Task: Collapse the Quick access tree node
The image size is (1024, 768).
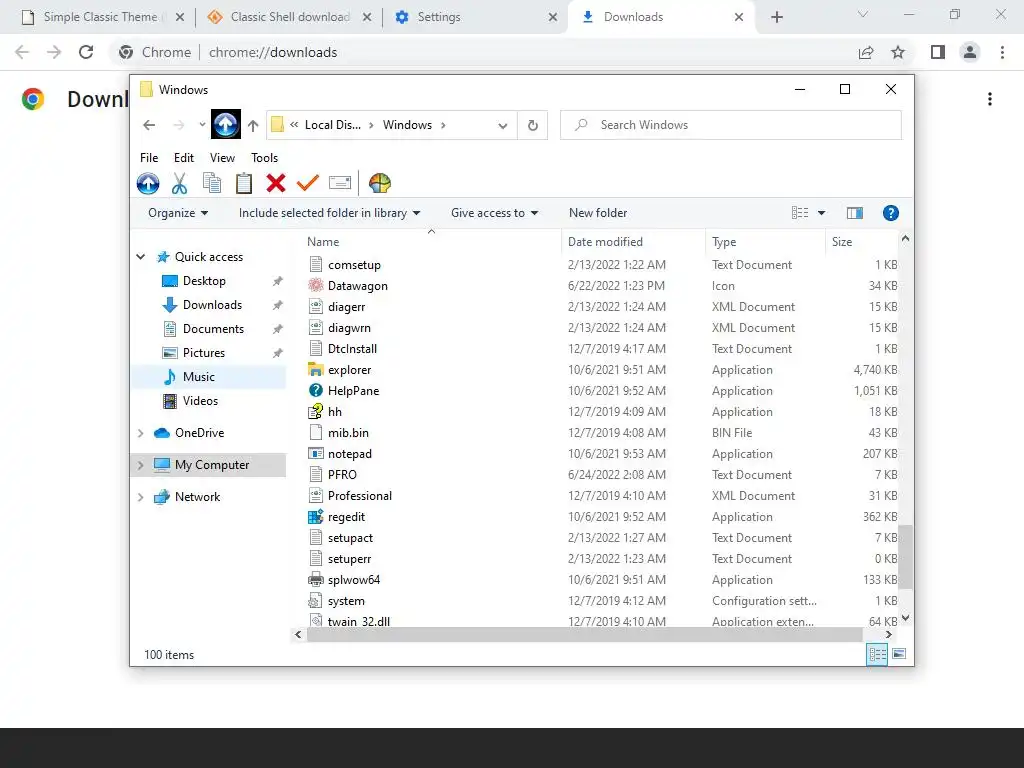Action: tap(140, 257)
